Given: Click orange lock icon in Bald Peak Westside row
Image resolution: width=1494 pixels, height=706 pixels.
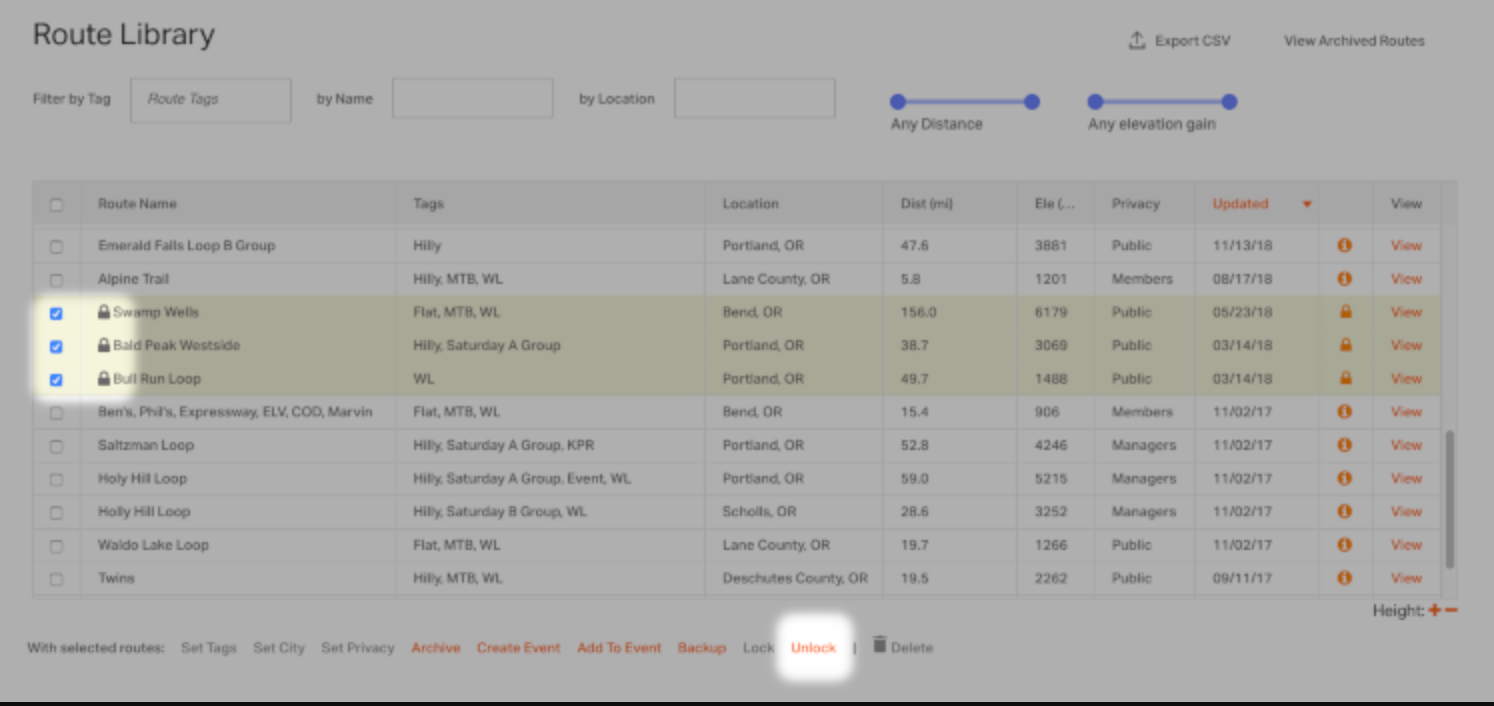Looking at the screenshot, I should click(x=1345, y=345).
